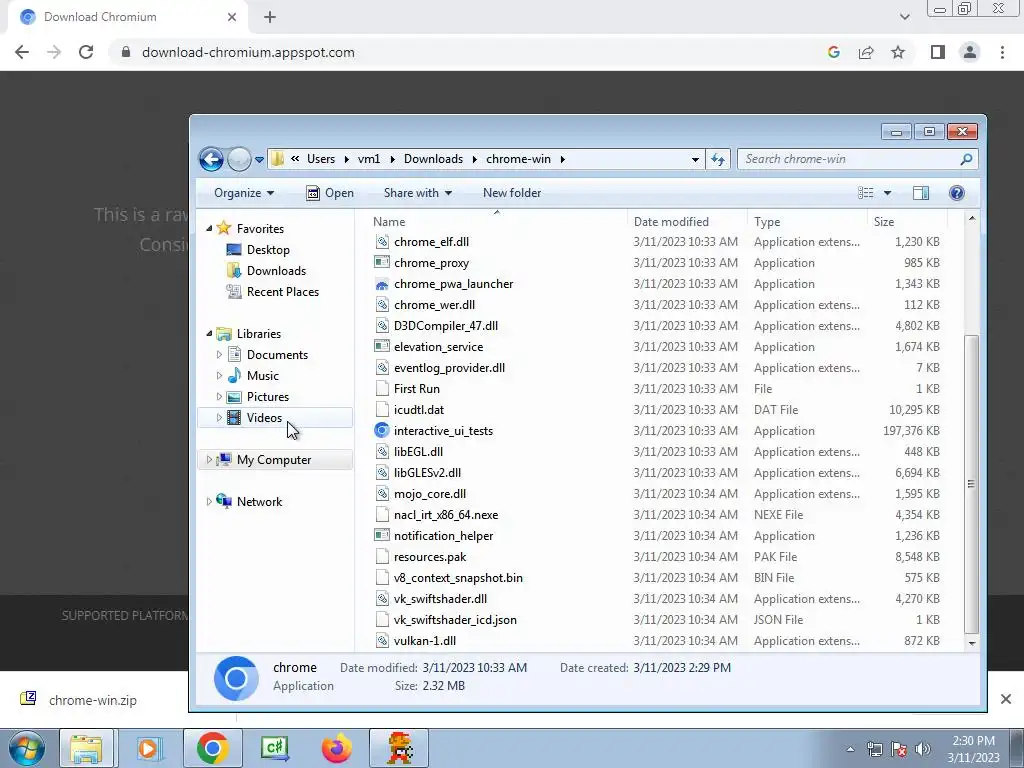Open recent pages dropdown beside forward arrow
The image size is (1024, 768).
(259, 159)
